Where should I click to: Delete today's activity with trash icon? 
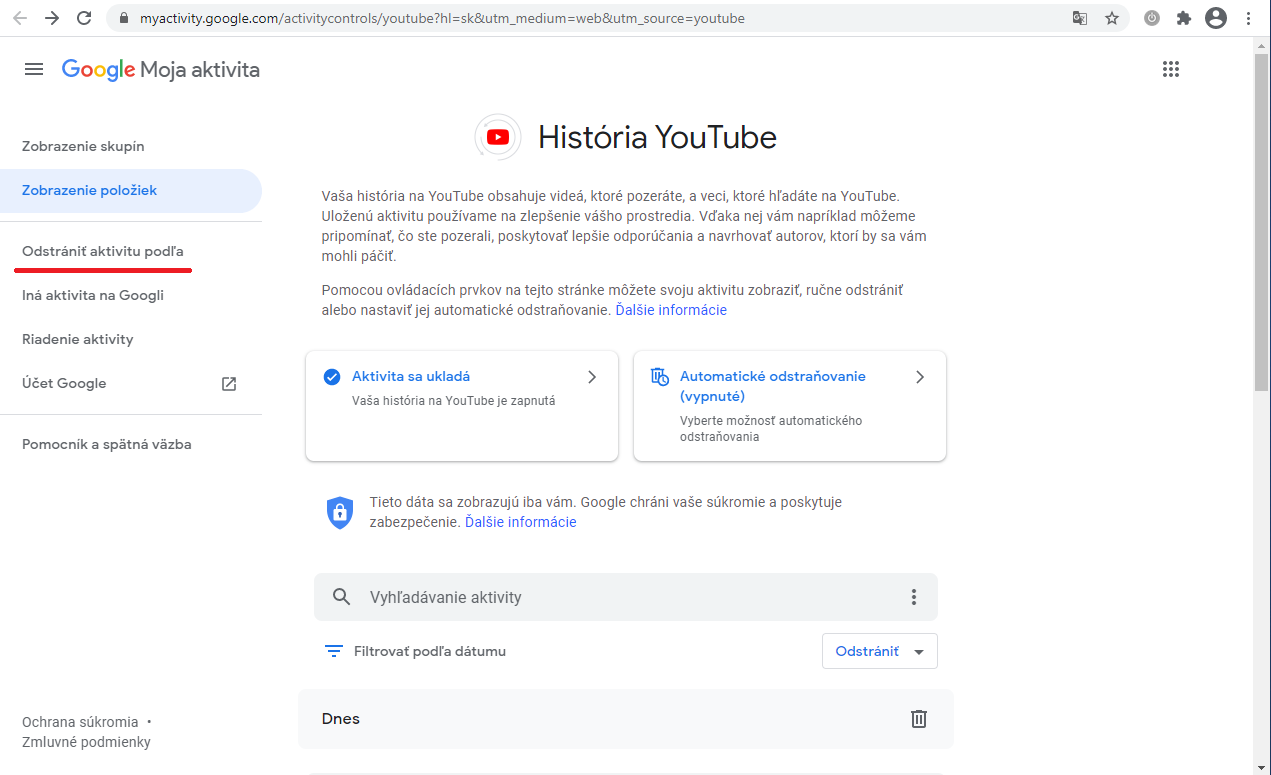(919, 719)
